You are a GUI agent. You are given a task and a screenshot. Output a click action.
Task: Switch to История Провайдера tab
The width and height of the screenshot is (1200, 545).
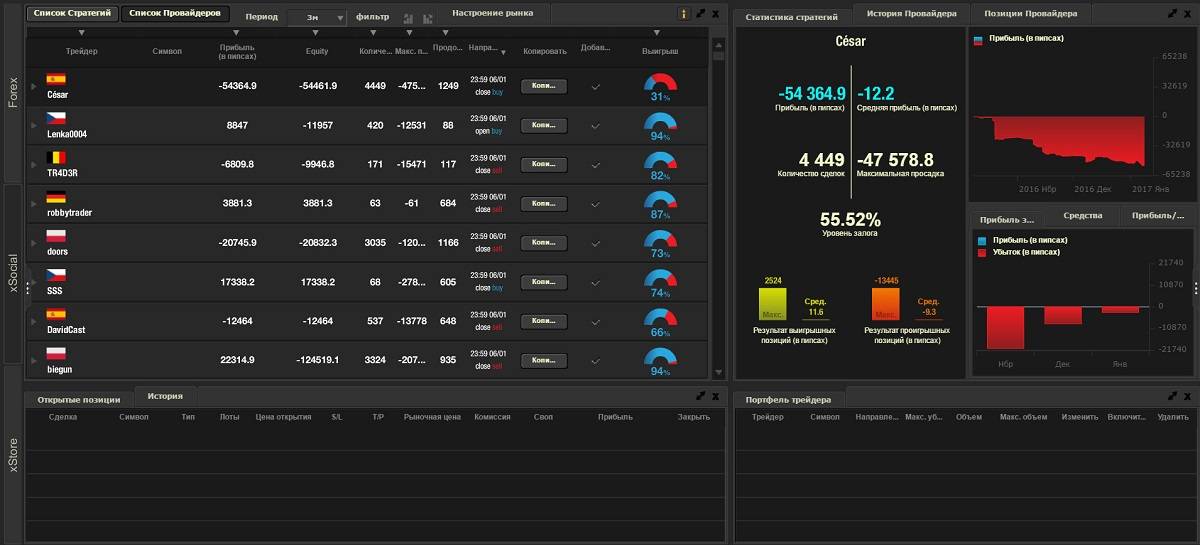coord(911,14)
